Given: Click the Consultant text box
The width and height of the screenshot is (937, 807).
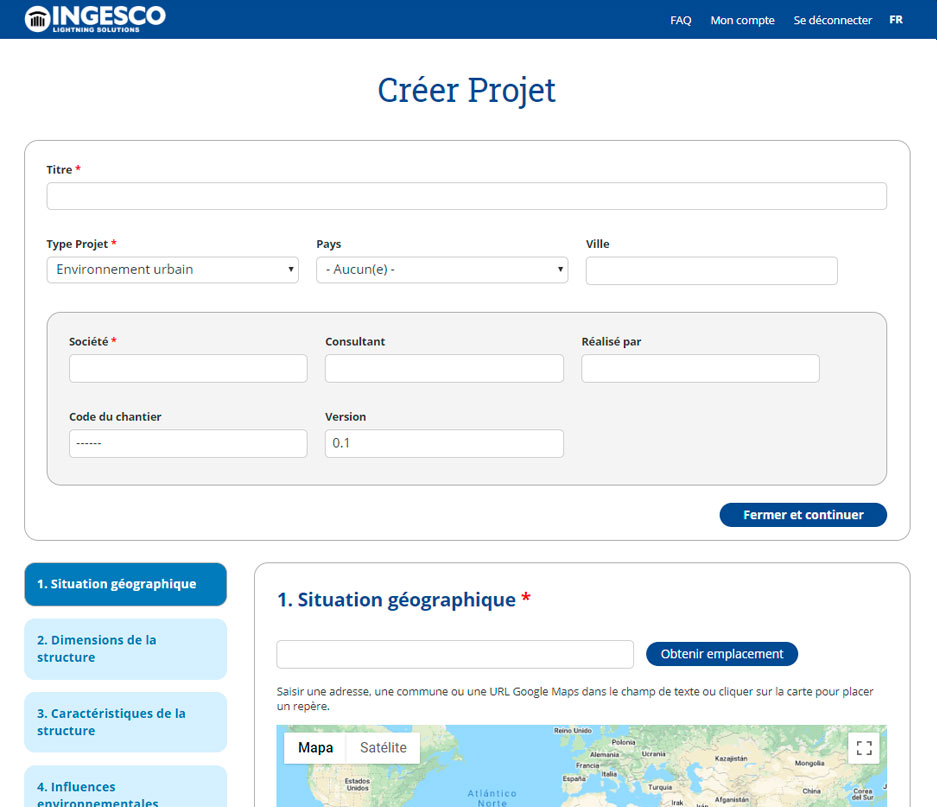Looking at the screenshot, I should 444,368.
